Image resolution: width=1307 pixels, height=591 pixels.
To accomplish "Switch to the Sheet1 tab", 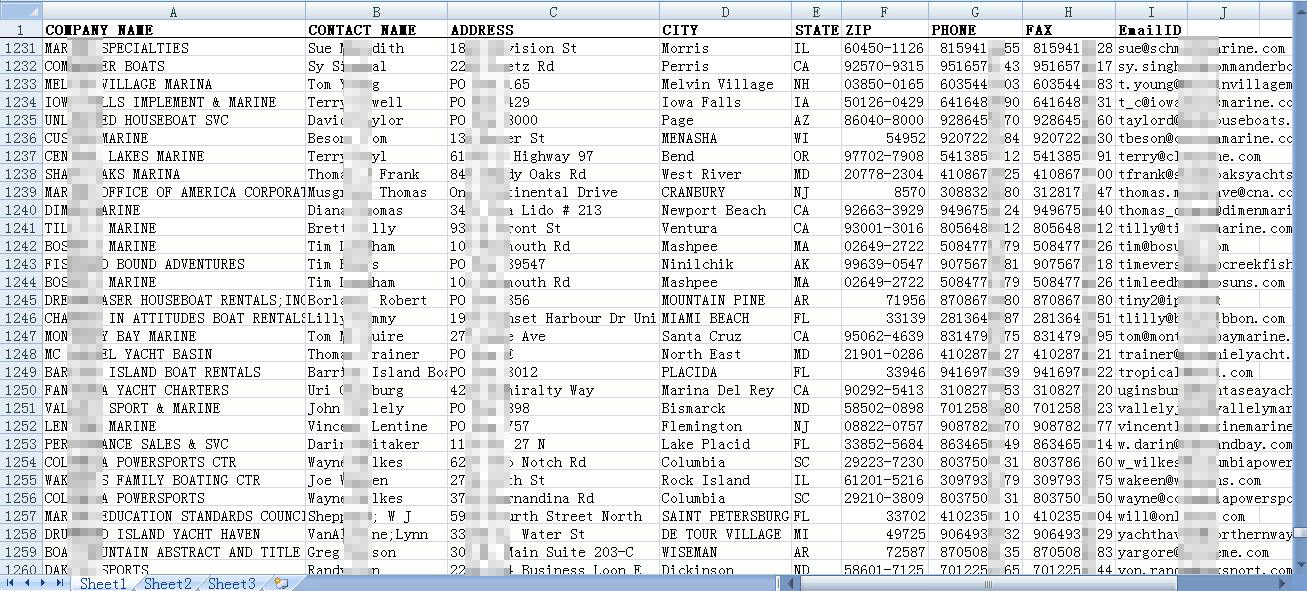I will 103,583.
